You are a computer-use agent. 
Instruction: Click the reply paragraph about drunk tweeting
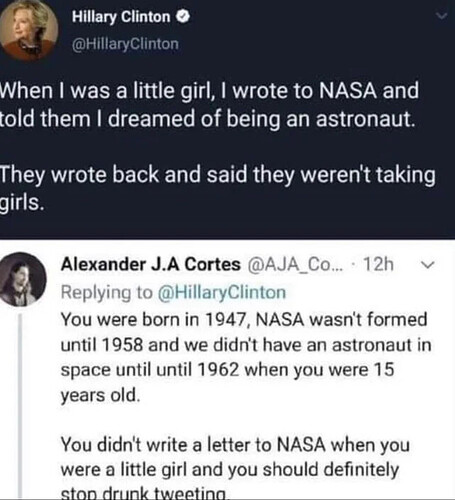pos(235,467)
